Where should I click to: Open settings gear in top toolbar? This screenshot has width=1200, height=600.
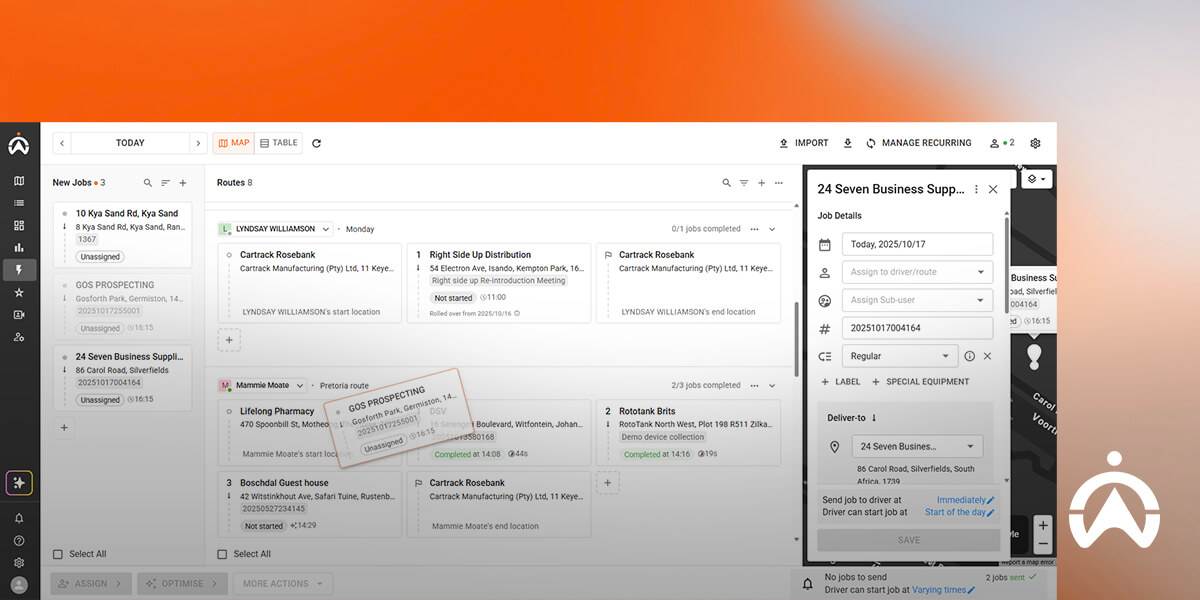(x=1035, y=143)
